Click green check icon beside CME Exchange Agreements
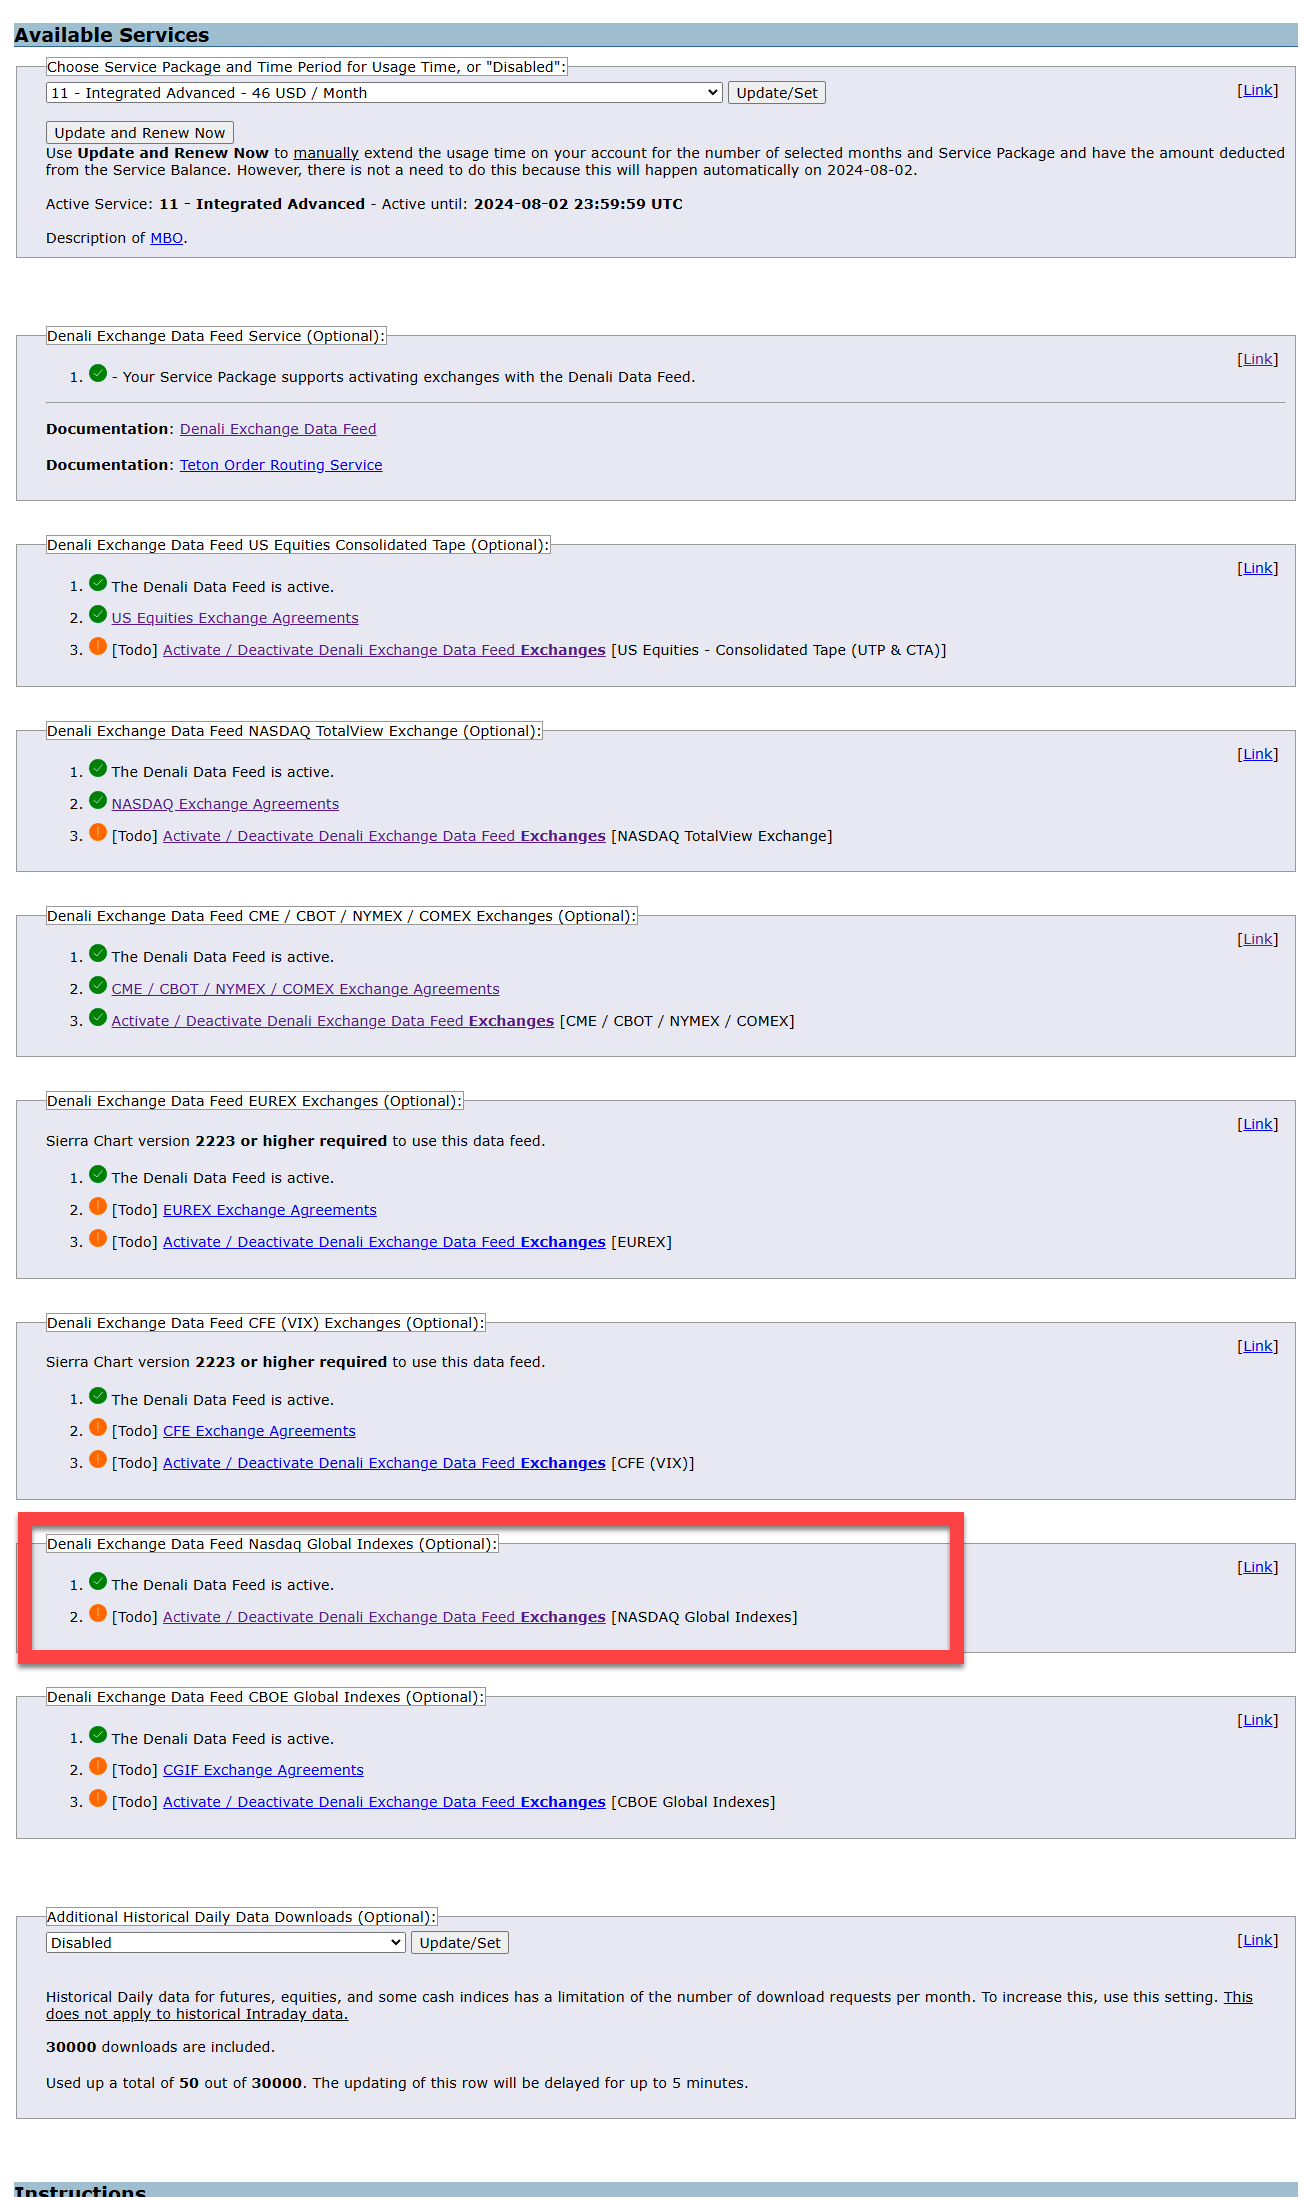The height and width of the screenshot is (2197, 1305). [x=98, y=985]
